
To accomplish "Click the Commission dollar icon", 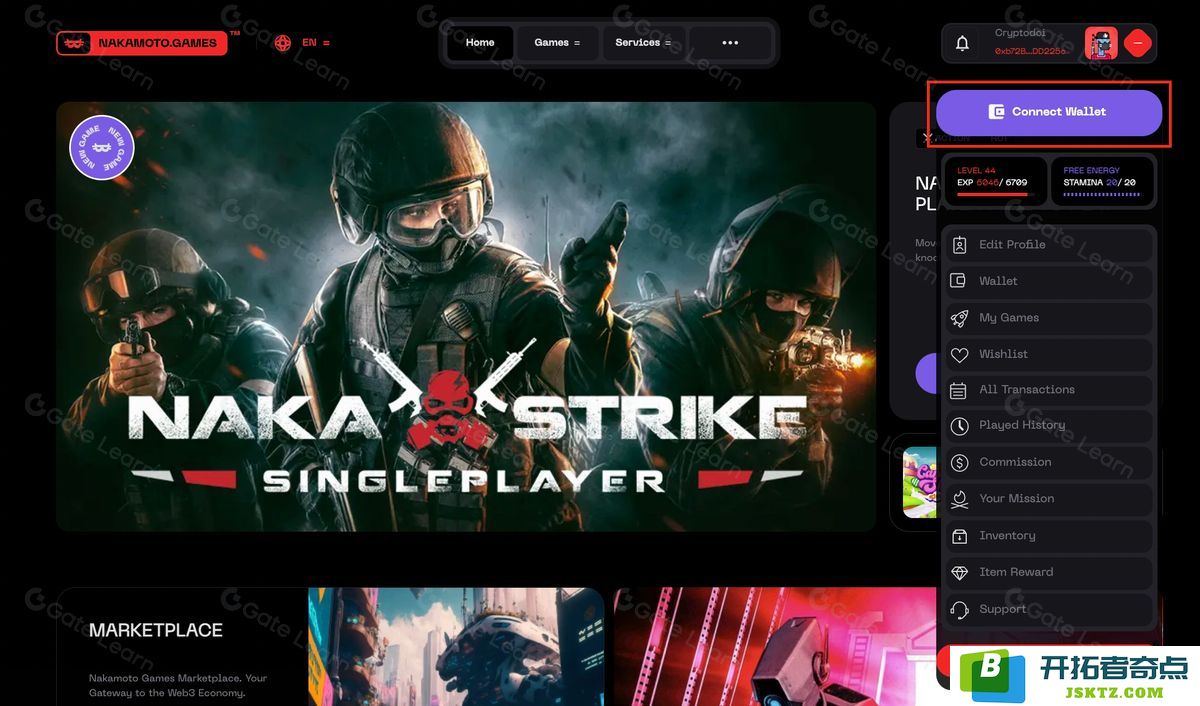I will tap(959, 462).
